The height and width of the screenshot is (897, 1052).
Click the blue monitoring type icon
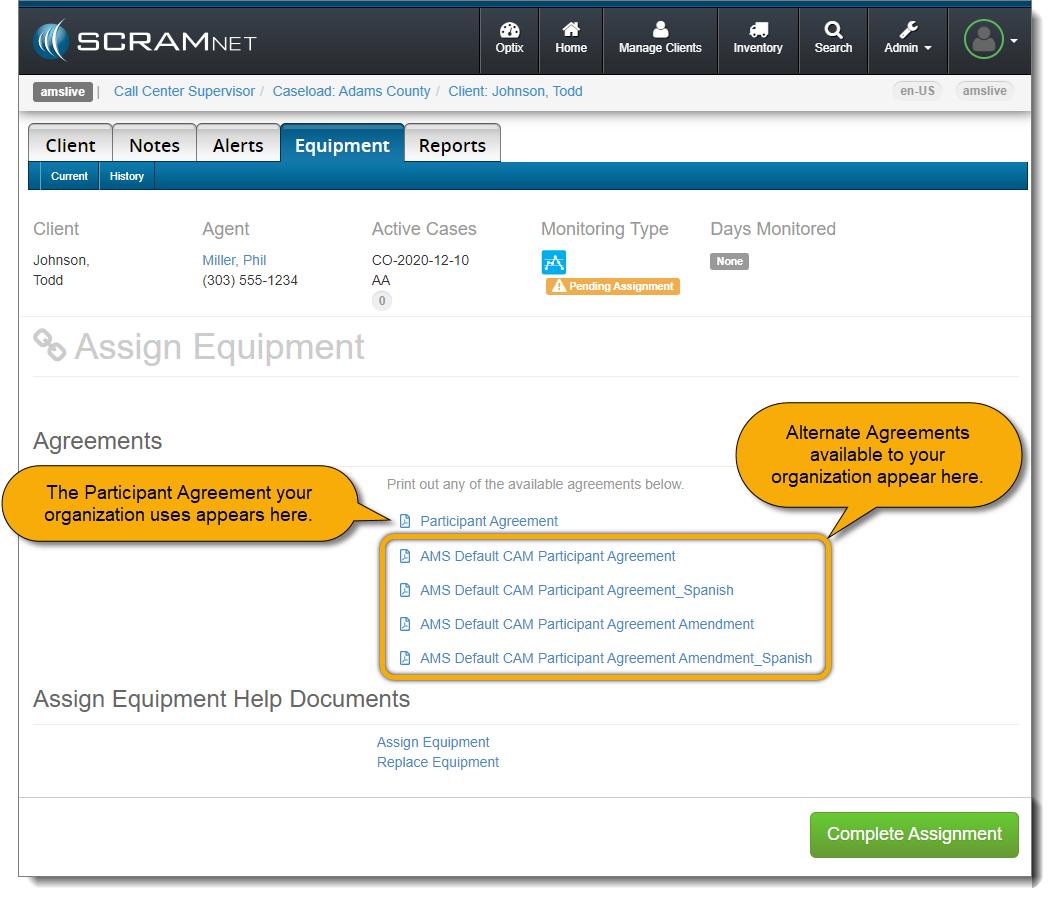click(x=554, y=262)
